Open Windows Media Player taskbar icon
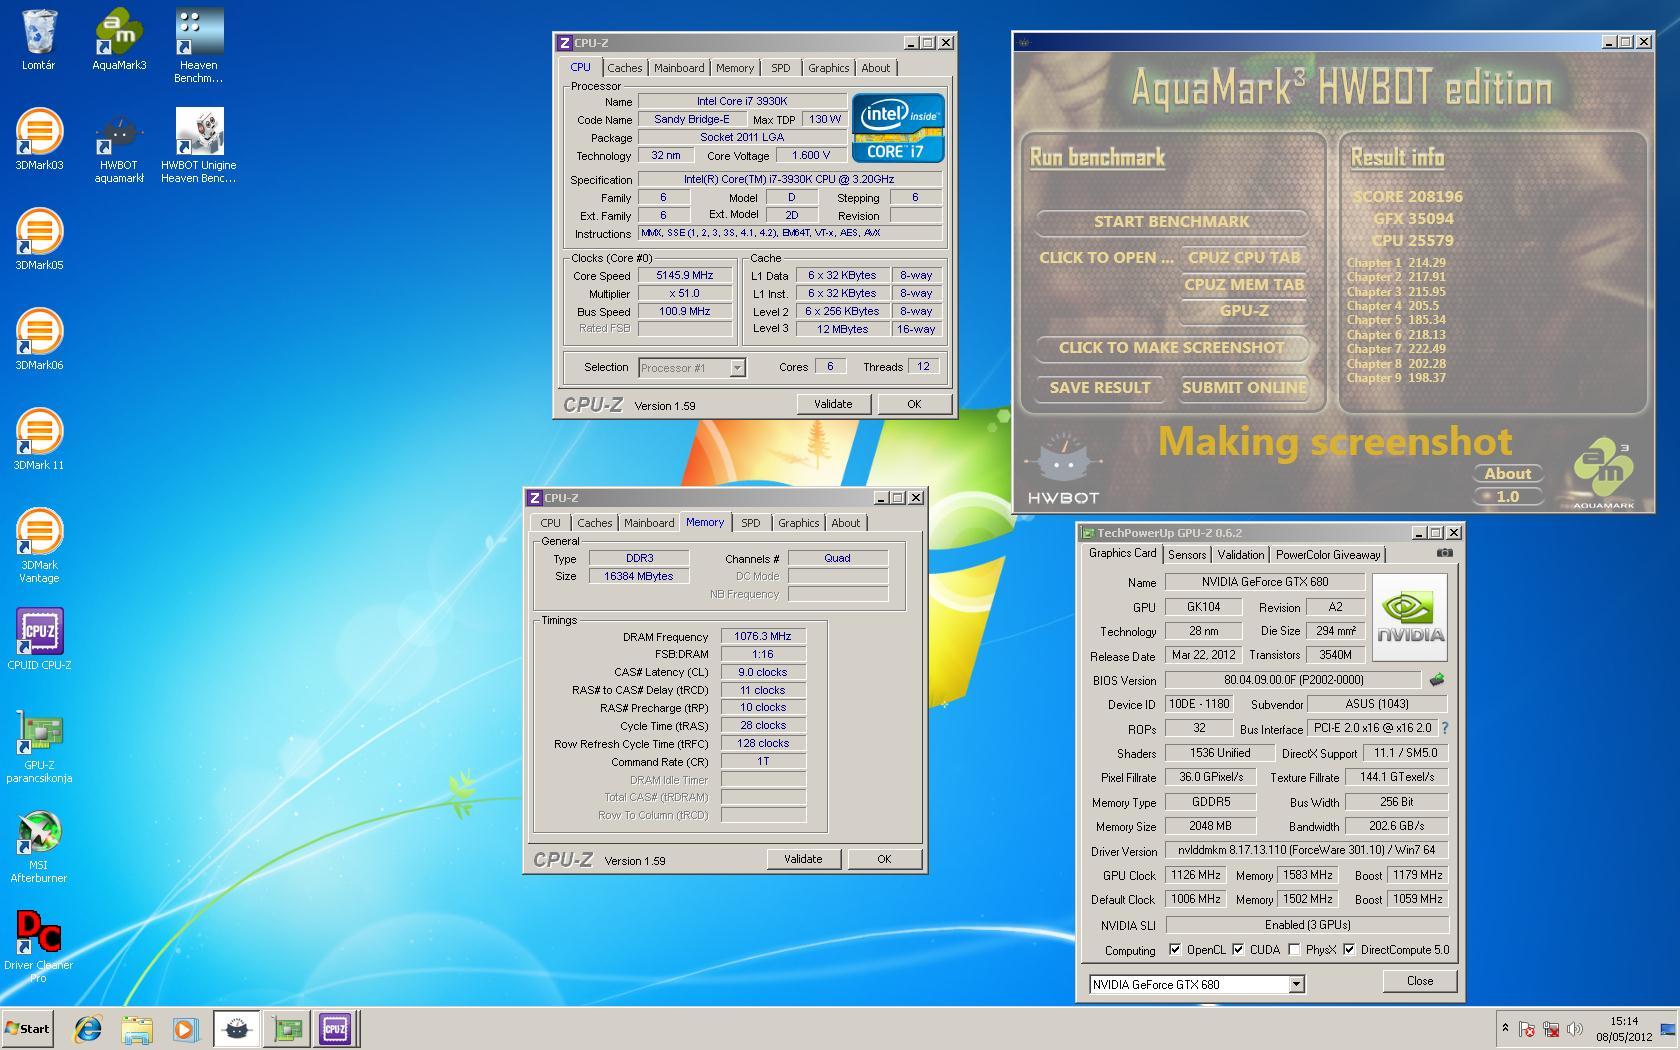Viewport: 1680px width, 1050px height. [185, 1028]
